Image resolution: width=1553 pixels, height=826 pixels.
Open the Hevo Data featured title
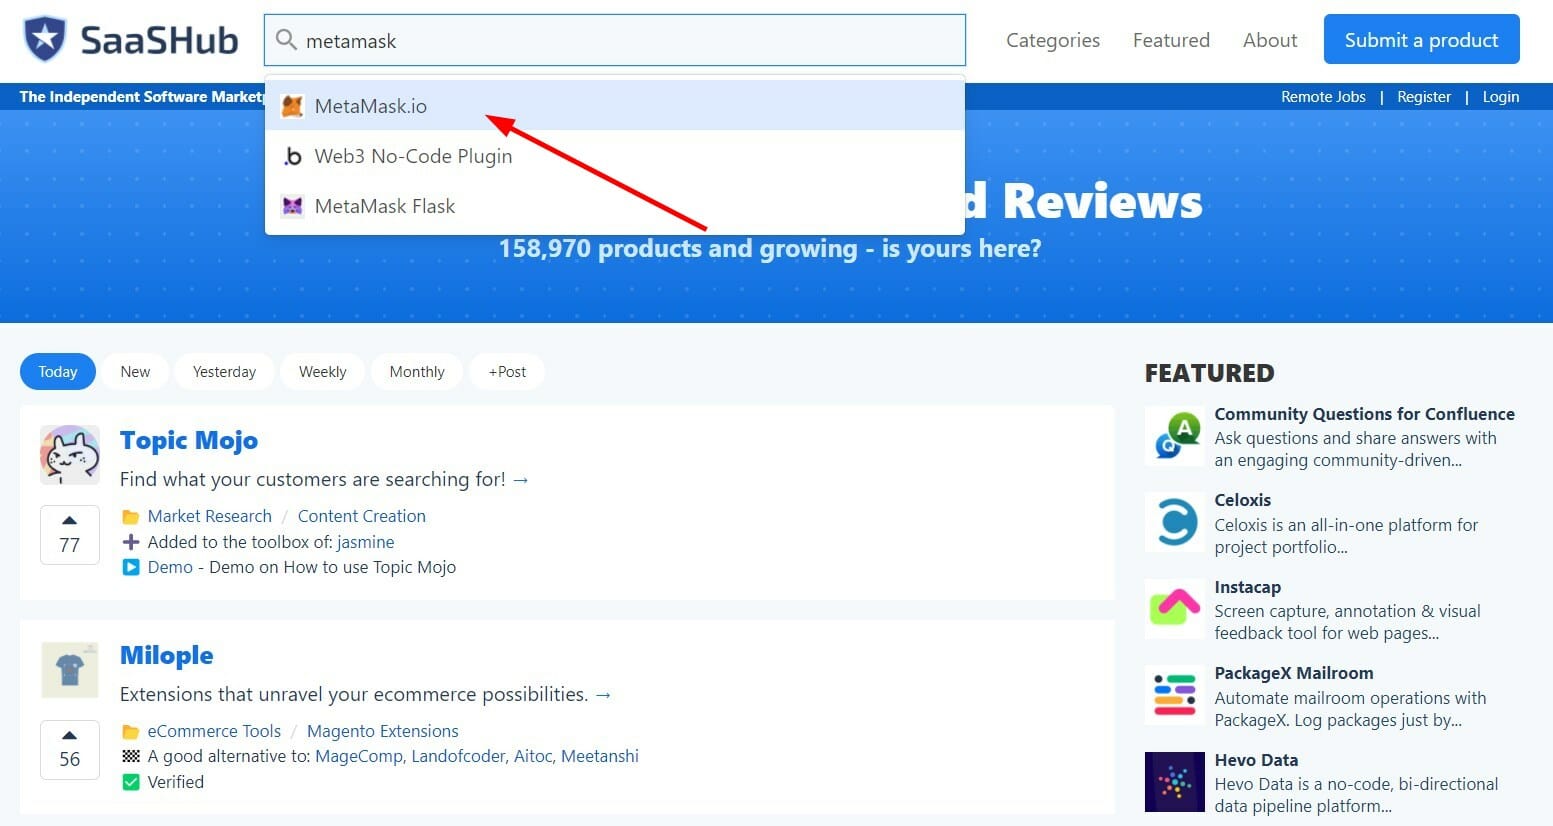coord(1257,760)
